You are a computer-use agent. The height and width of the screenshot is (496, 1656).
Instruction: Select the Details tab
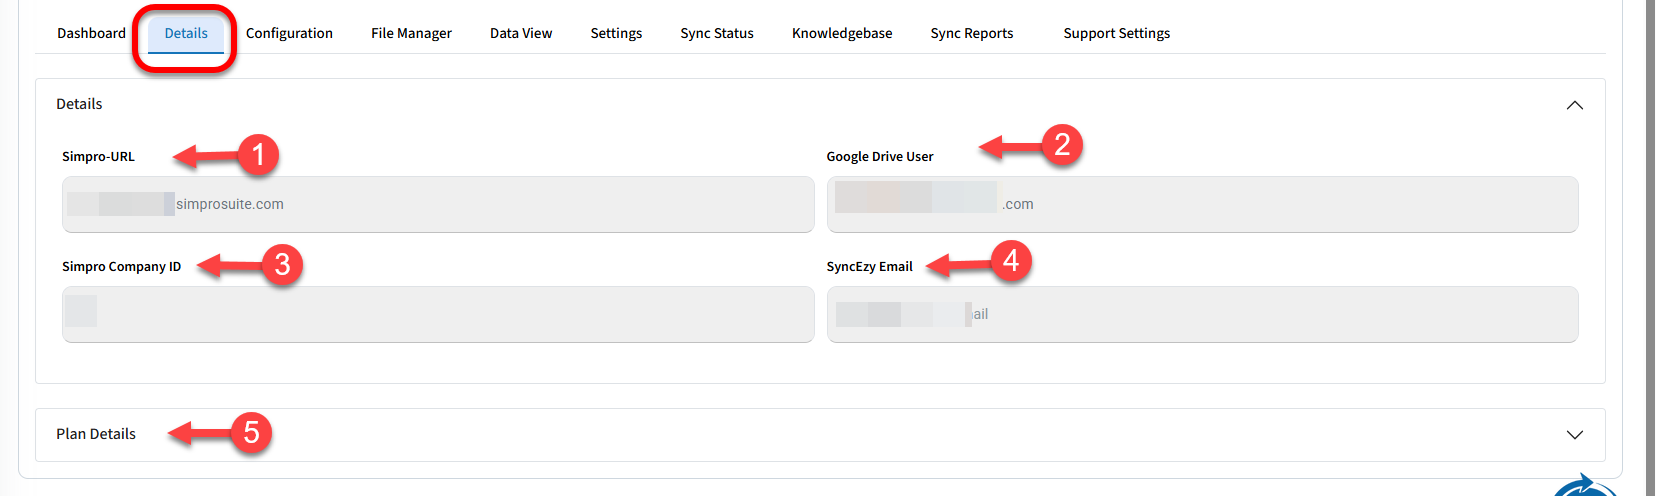coord(186,33)
